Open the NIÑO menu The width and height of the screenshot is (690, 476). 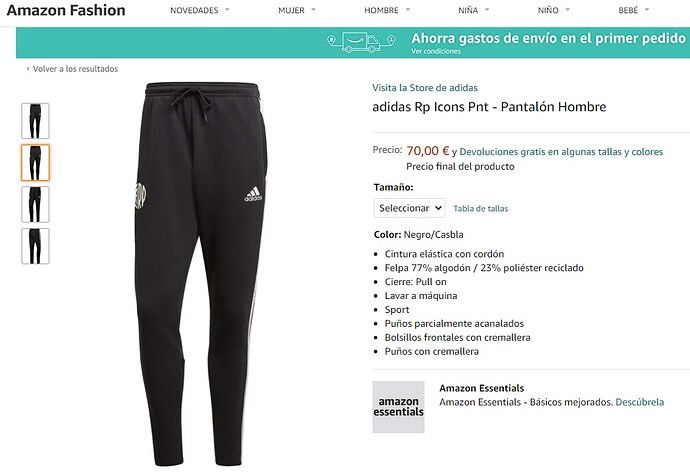click(554, 10)
